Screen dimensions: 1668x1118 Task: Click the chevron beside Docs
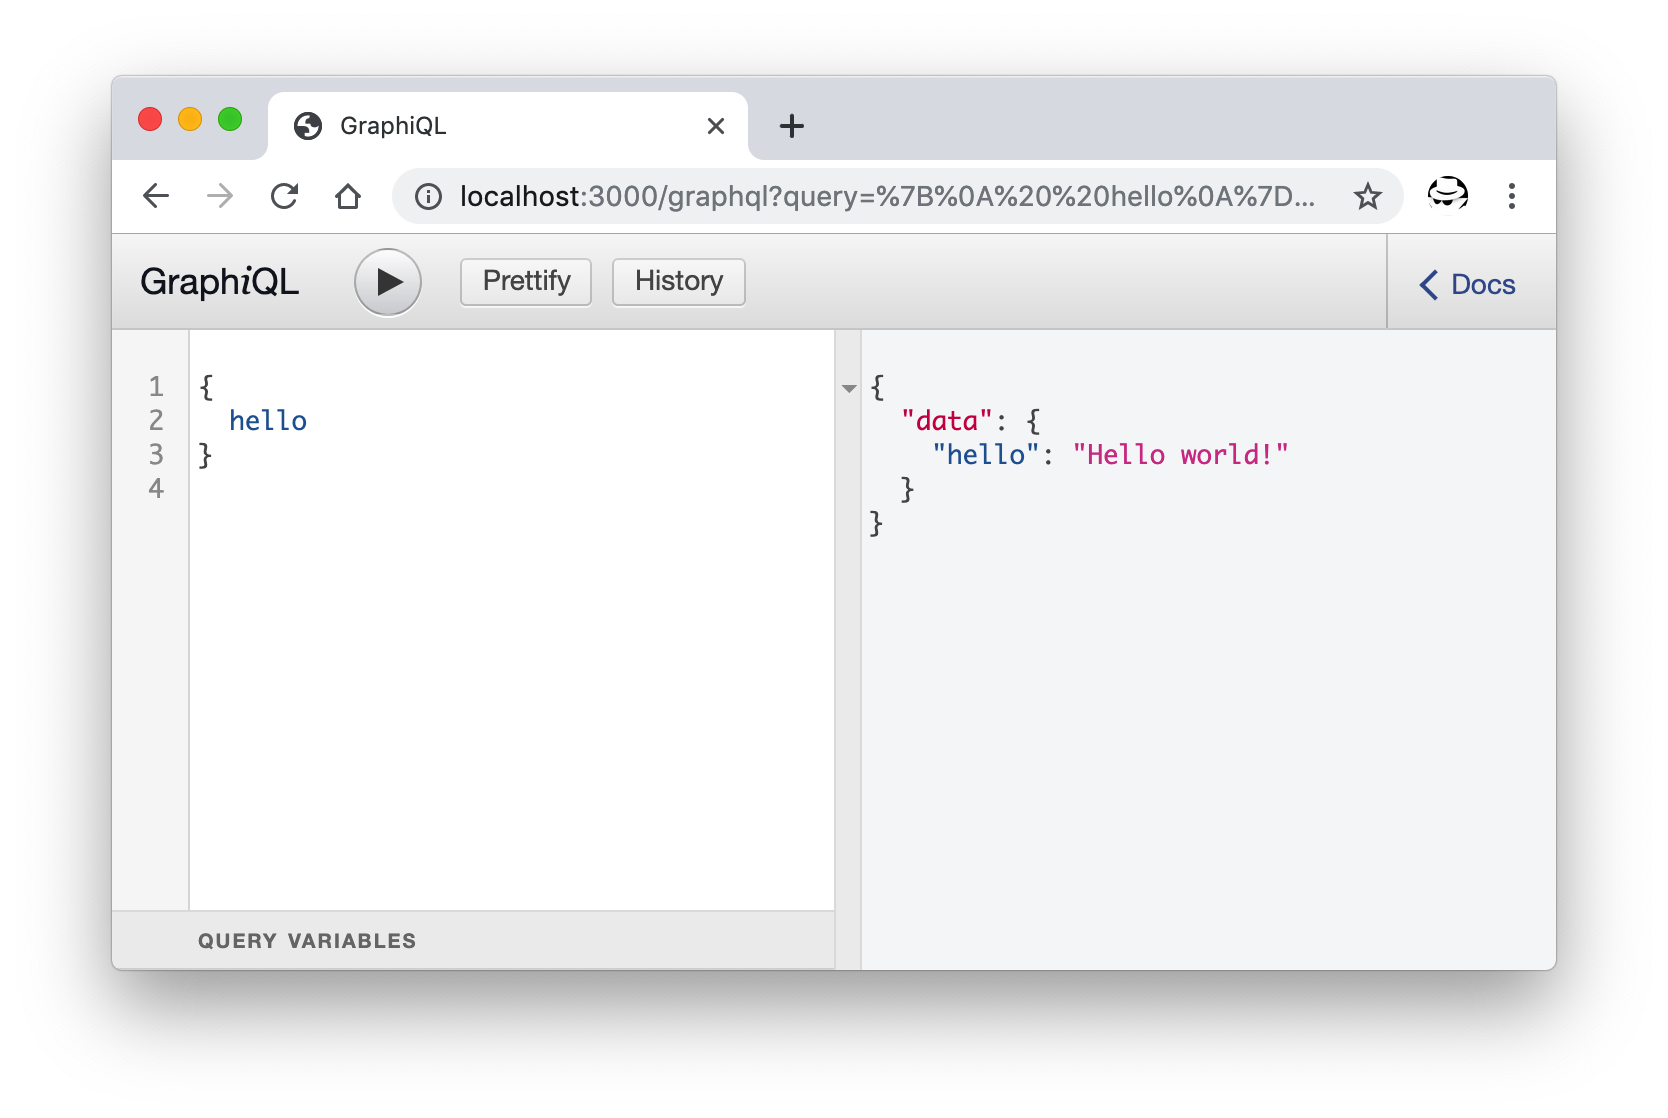[1429, 285]
